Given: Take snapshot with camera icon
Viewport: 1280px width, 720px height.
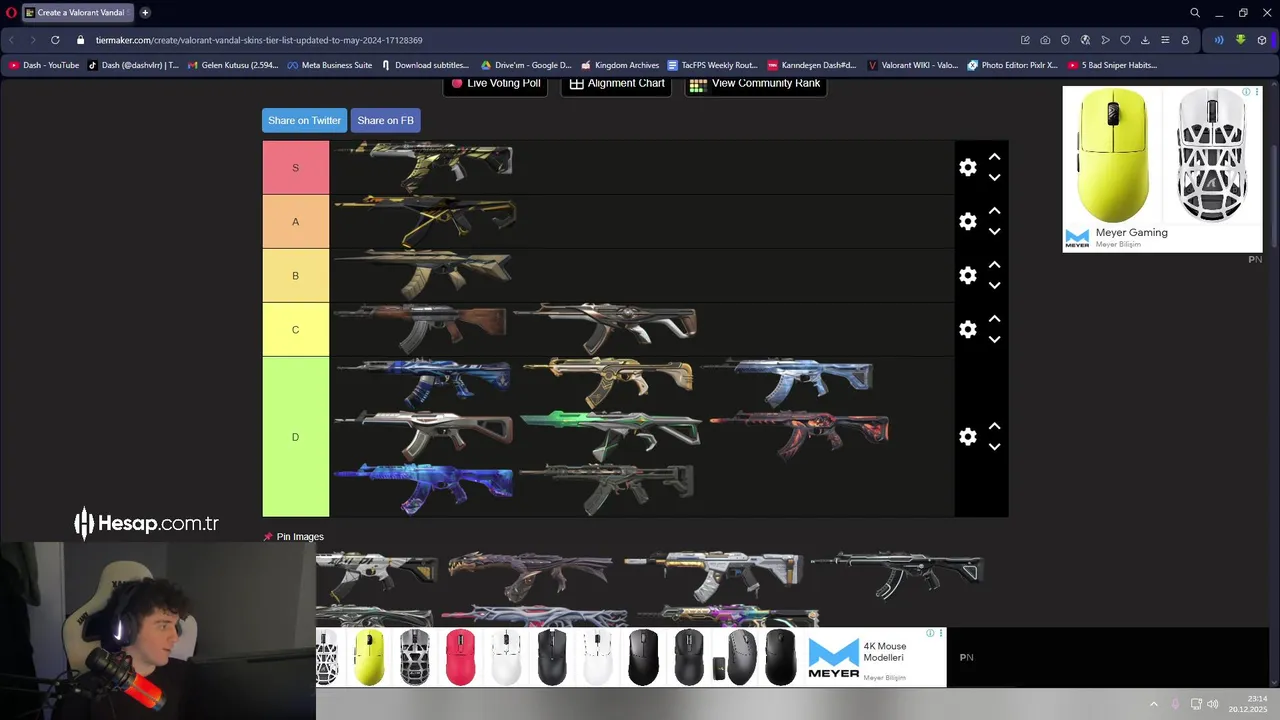Looking at the screenshot, I should [x=1045, y=40].
